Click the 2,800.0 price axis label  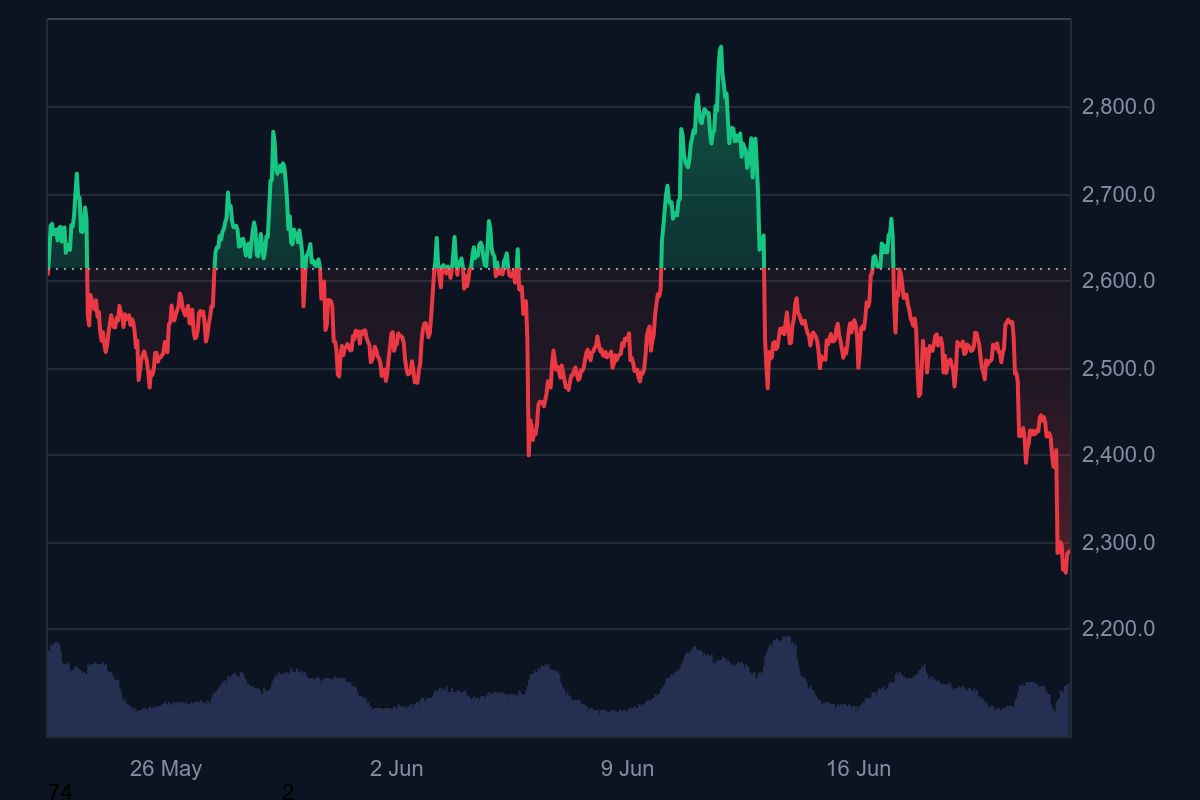[1118, 107]
